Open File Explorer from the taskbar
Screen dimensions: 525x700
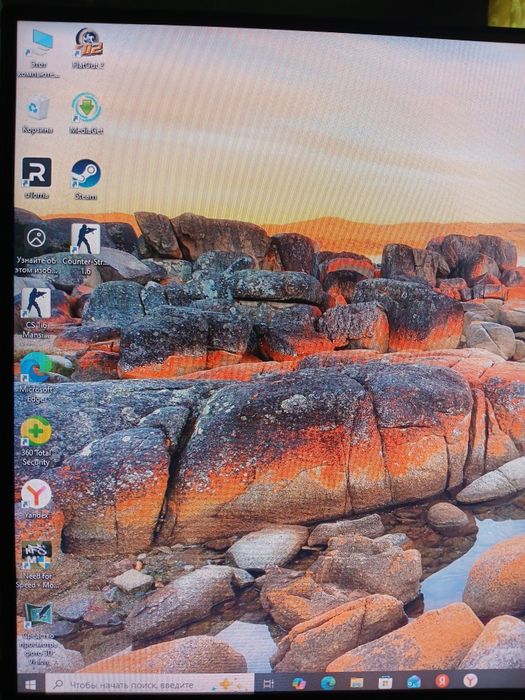[357, 682]
